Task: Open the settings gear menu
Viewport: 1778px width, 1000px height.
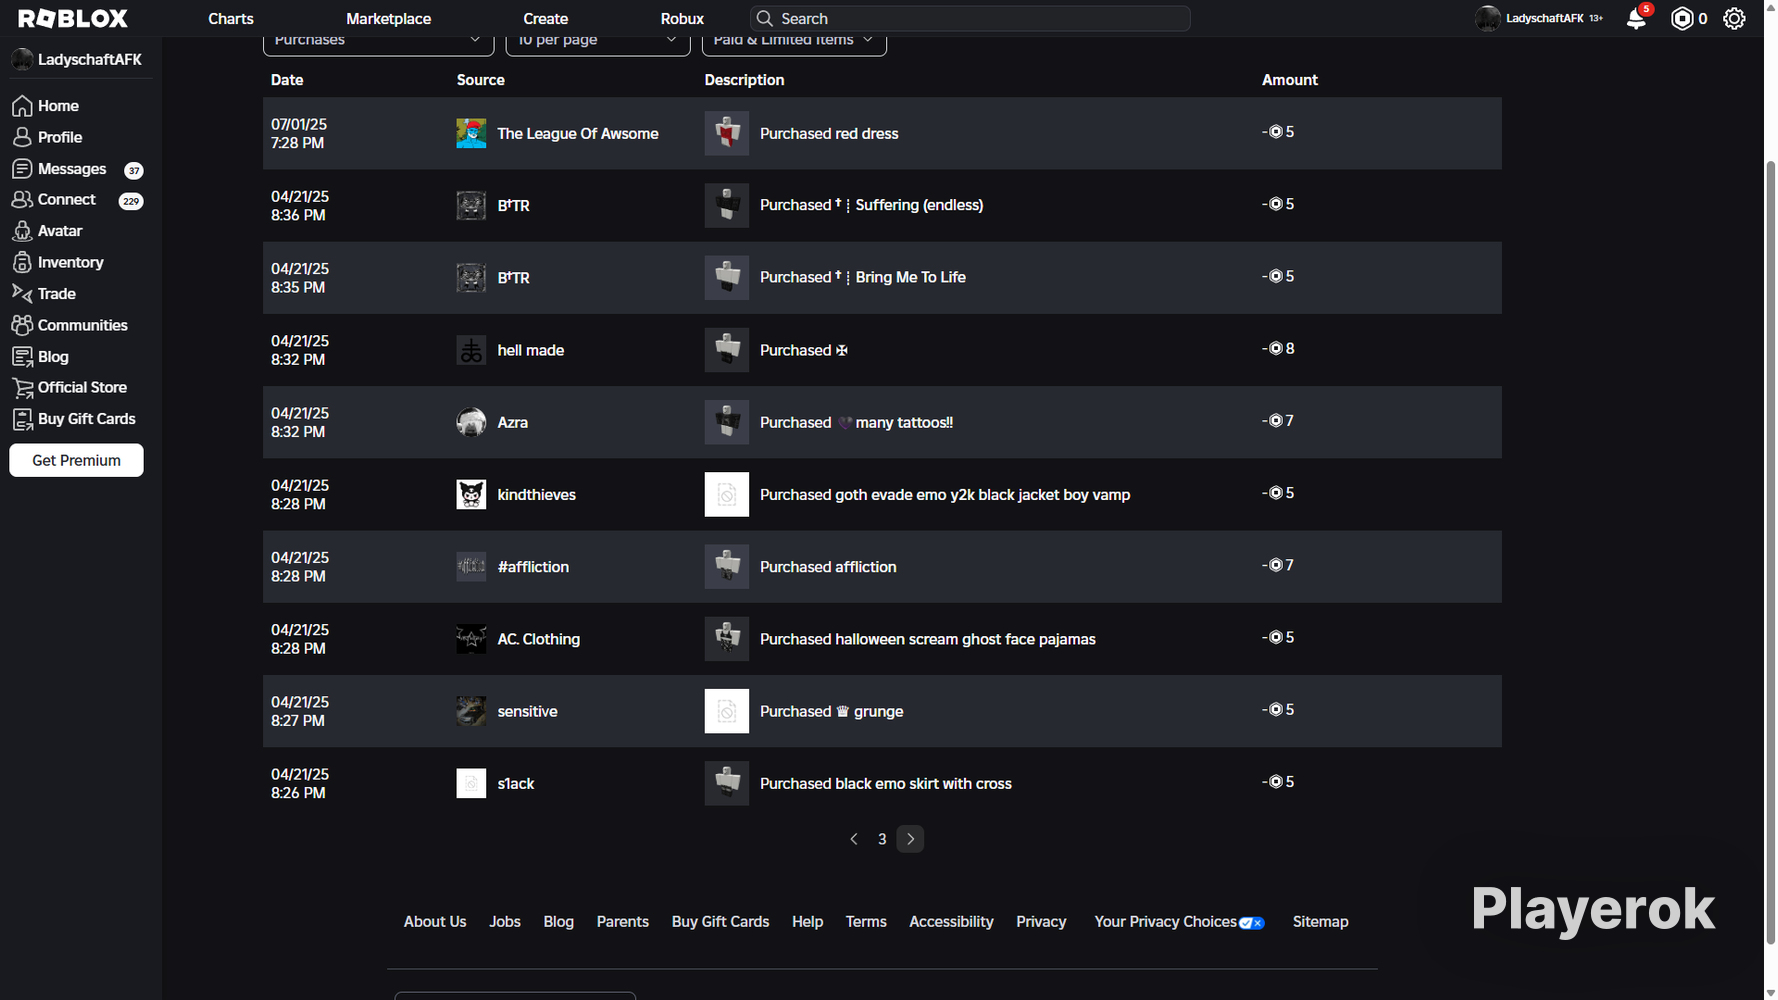Action: coord(1734,18)
